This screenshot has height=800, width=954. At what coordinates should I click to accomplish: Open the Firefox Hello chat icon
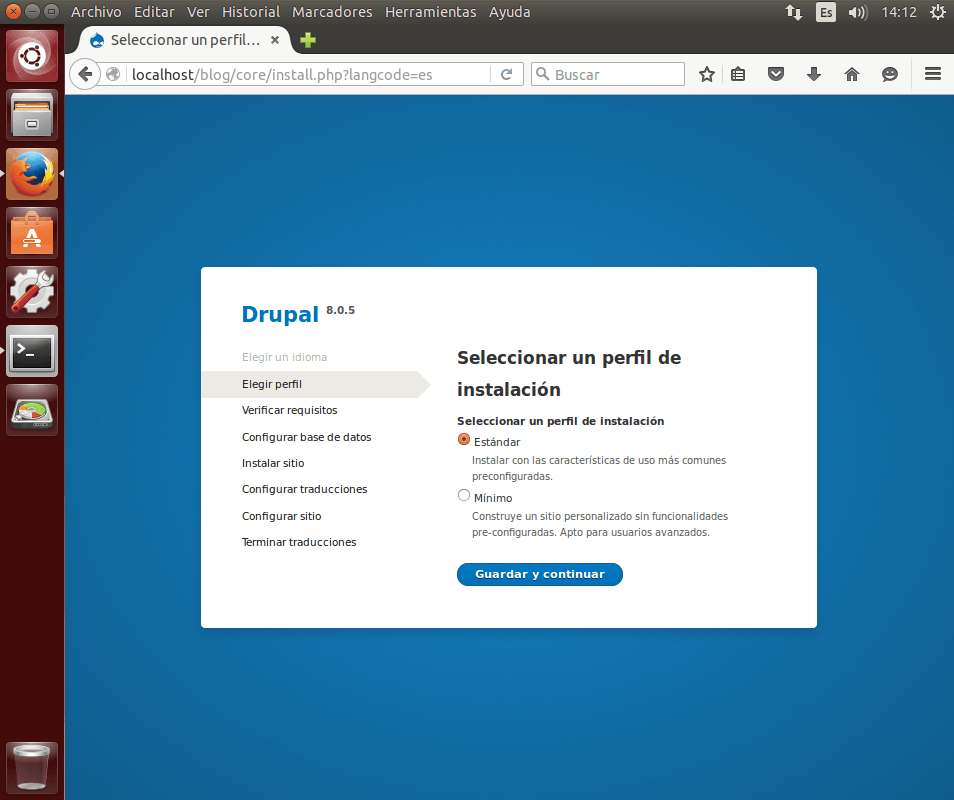pyautogui.click(x=890, y=74)
